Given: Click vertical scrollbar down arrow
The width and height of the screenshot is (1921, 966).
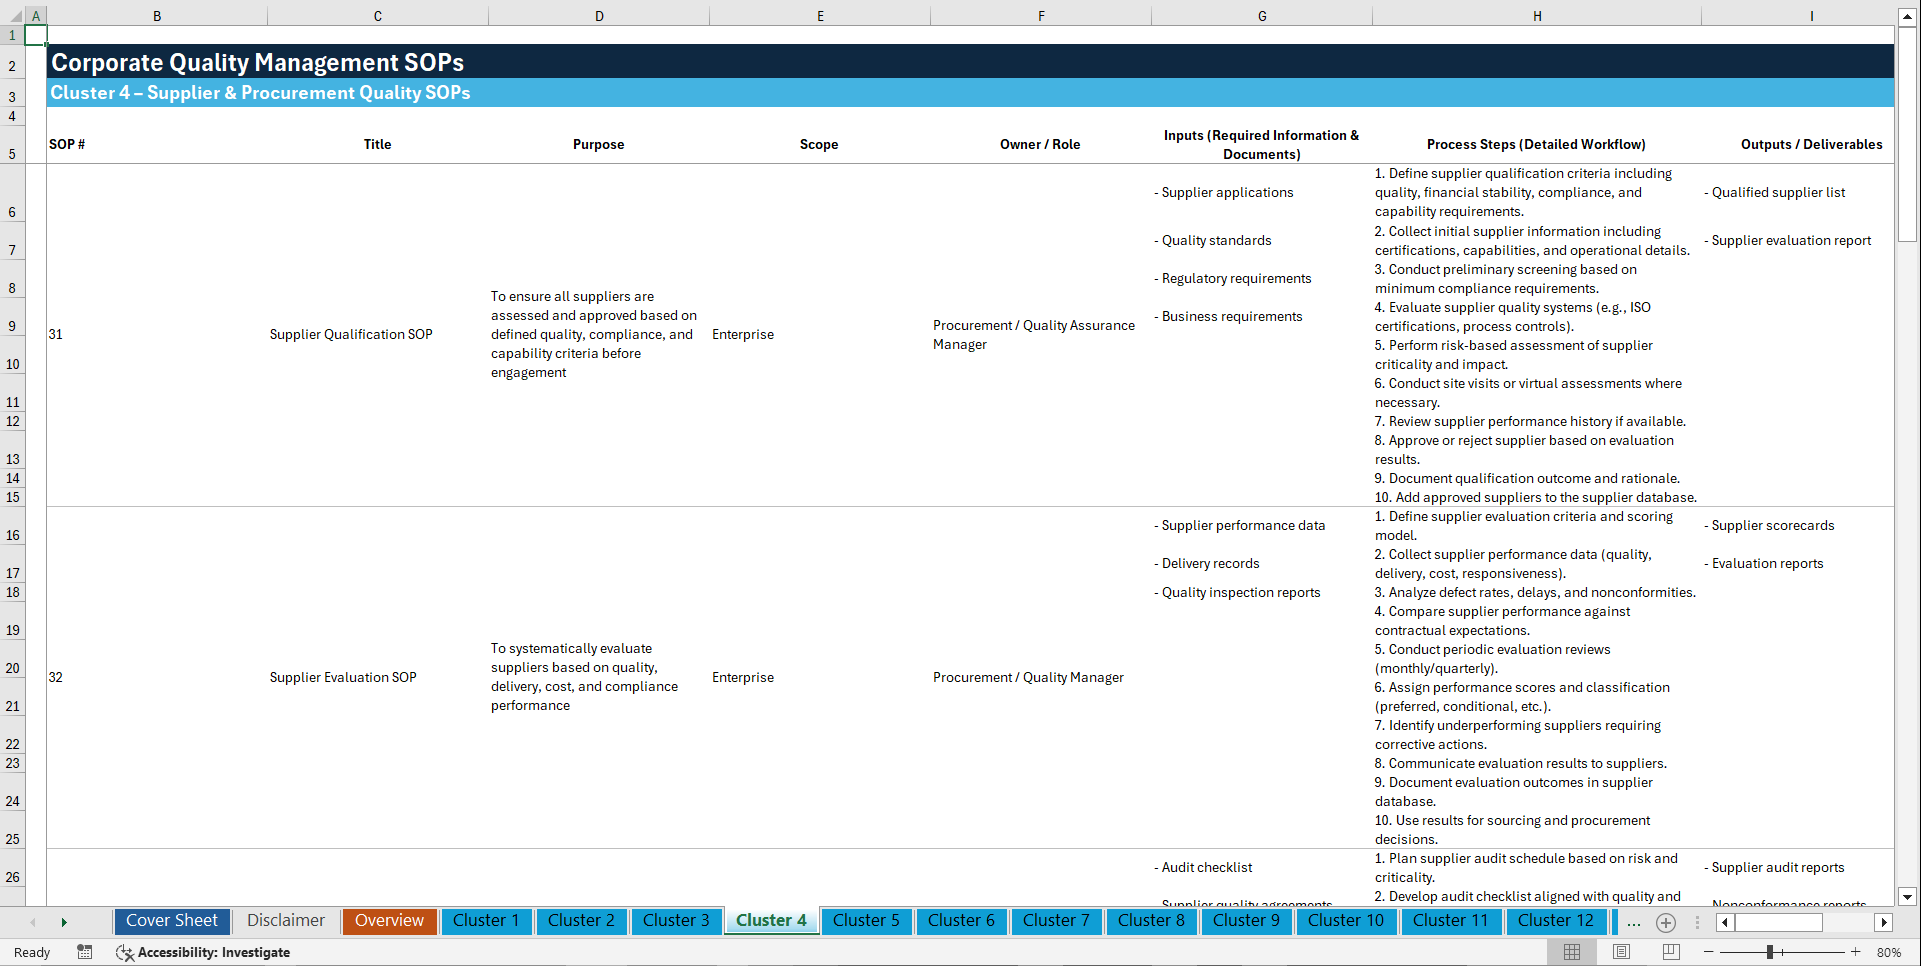Looking at the screenshot, I should (x=1907, y=897).
